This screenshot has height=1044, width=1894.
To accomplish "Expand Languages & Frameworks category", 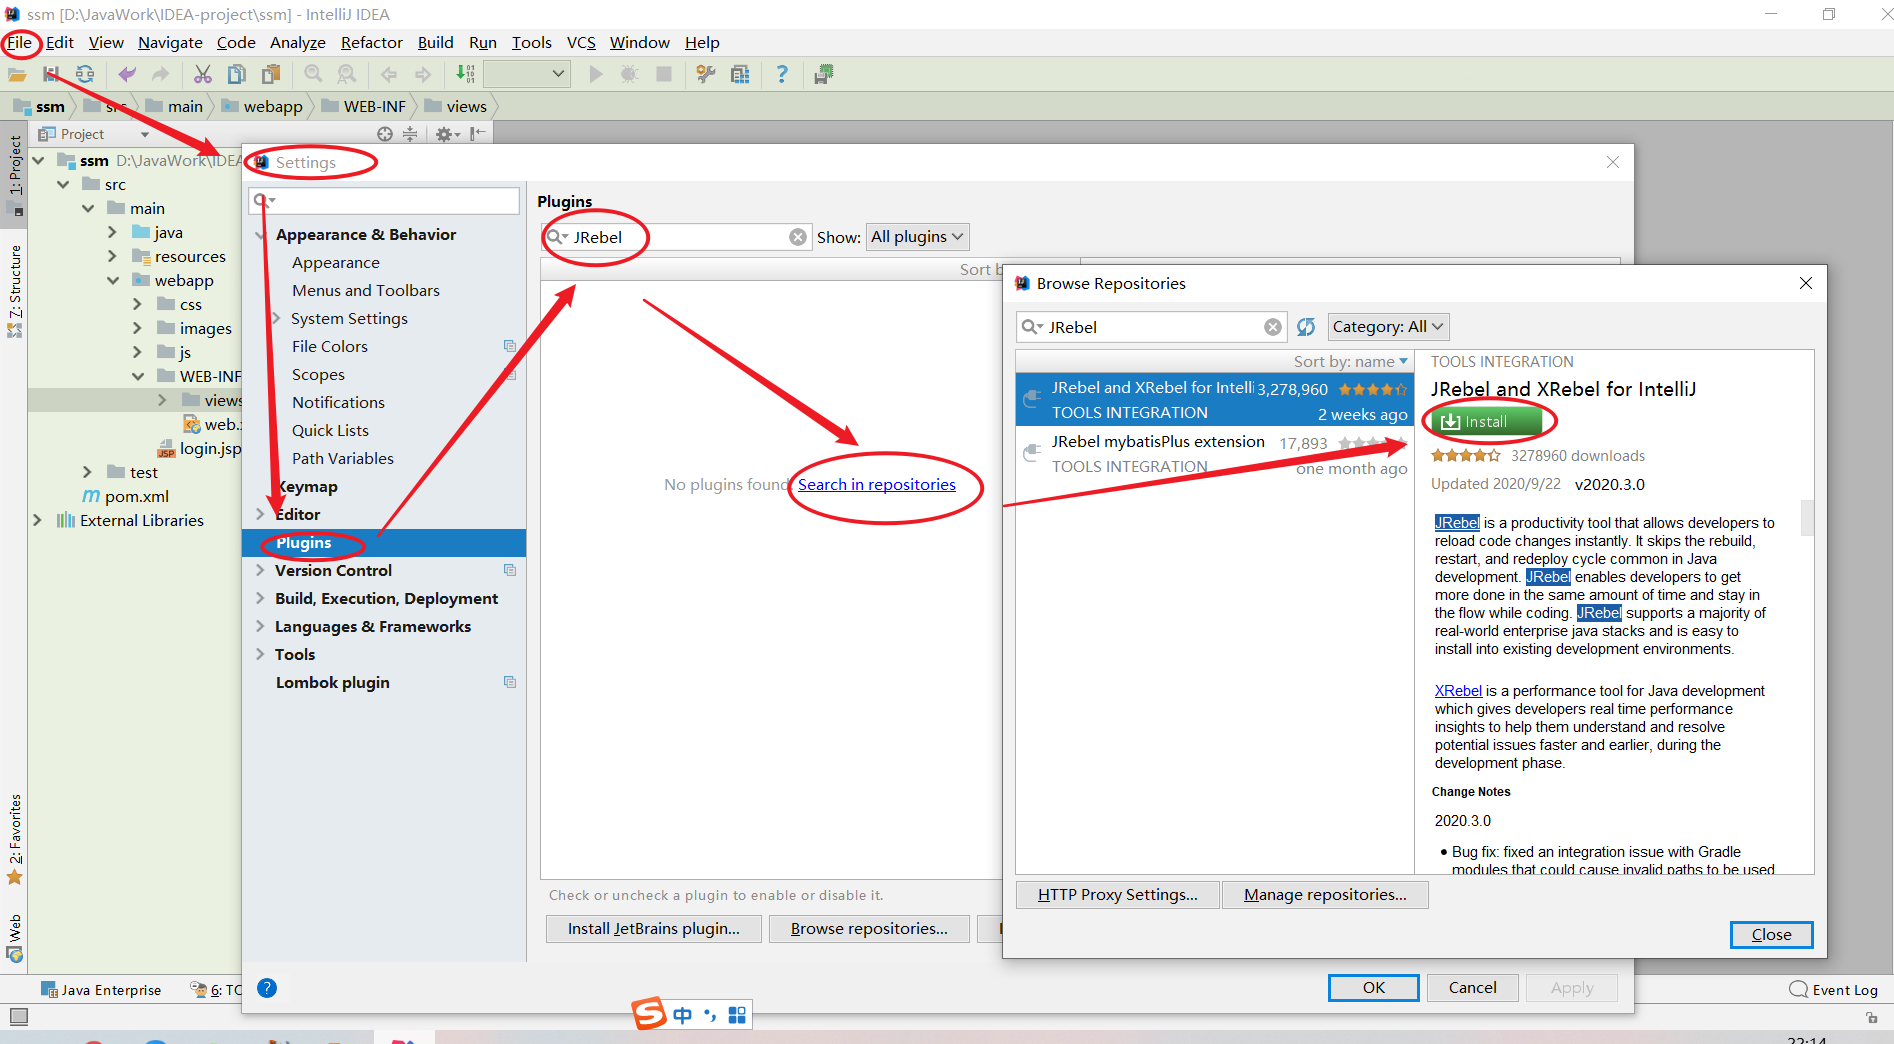I will coord(260,626).
